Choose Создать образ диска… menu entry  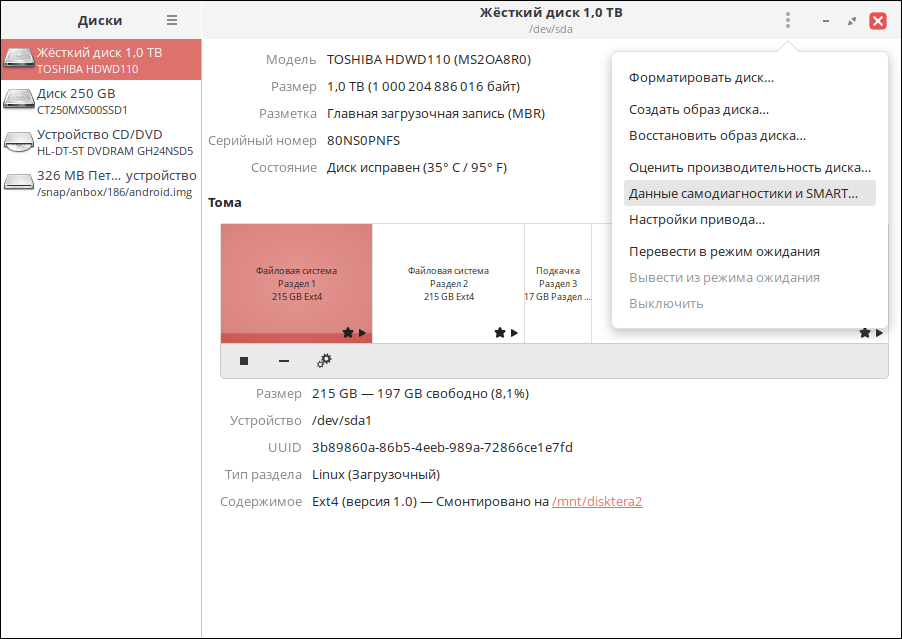pos(698,110)
